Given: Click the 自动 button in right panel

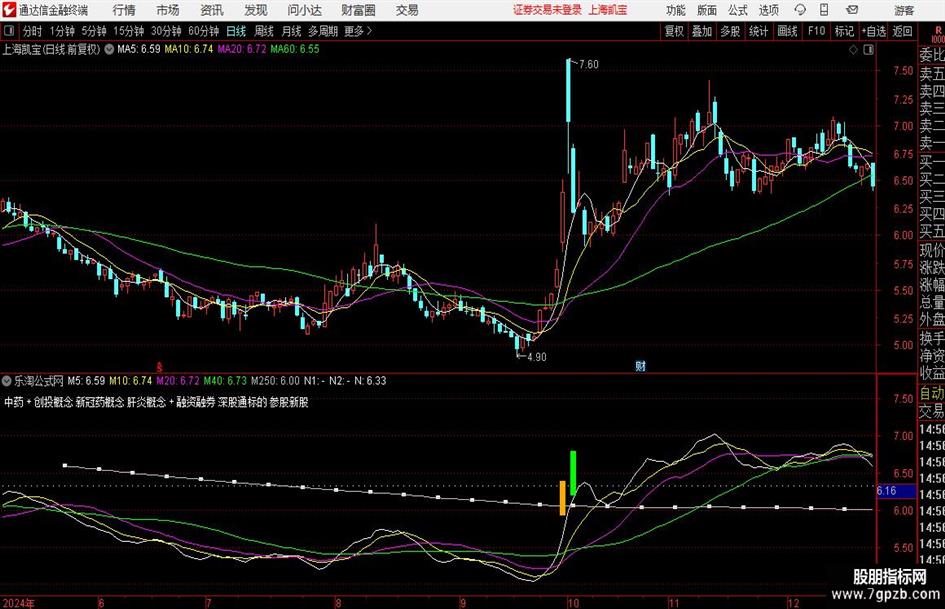Looking at the screenshot, I should point(931,393).
